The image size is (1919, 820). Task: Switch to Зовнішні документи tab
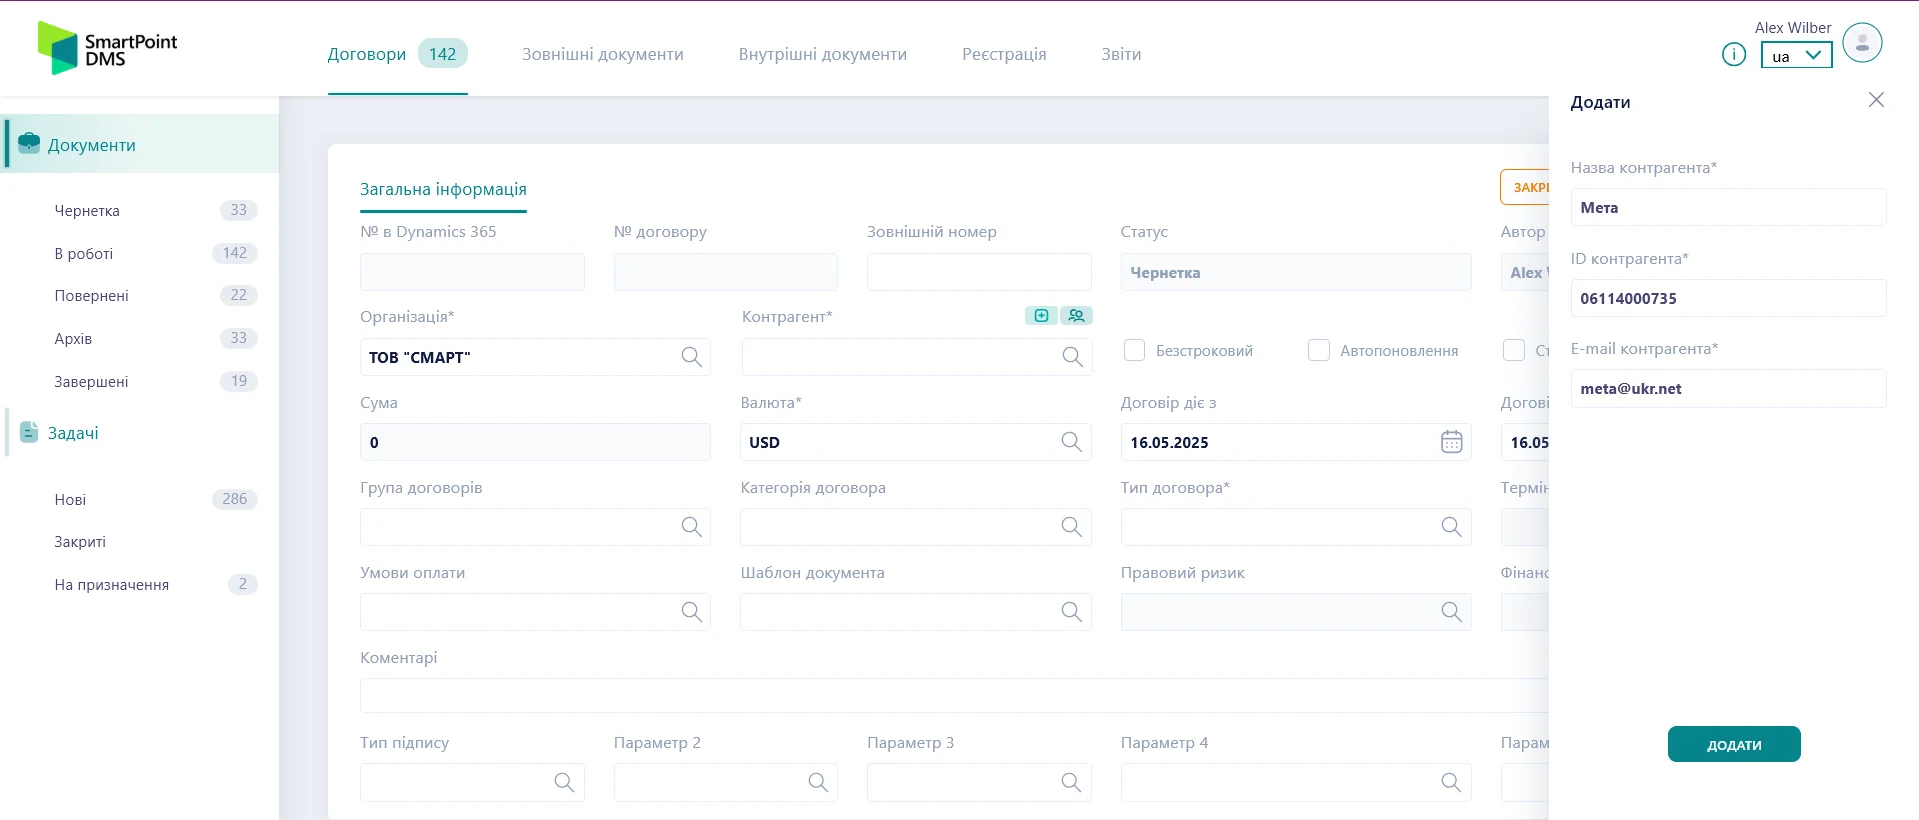pos(602,54)
